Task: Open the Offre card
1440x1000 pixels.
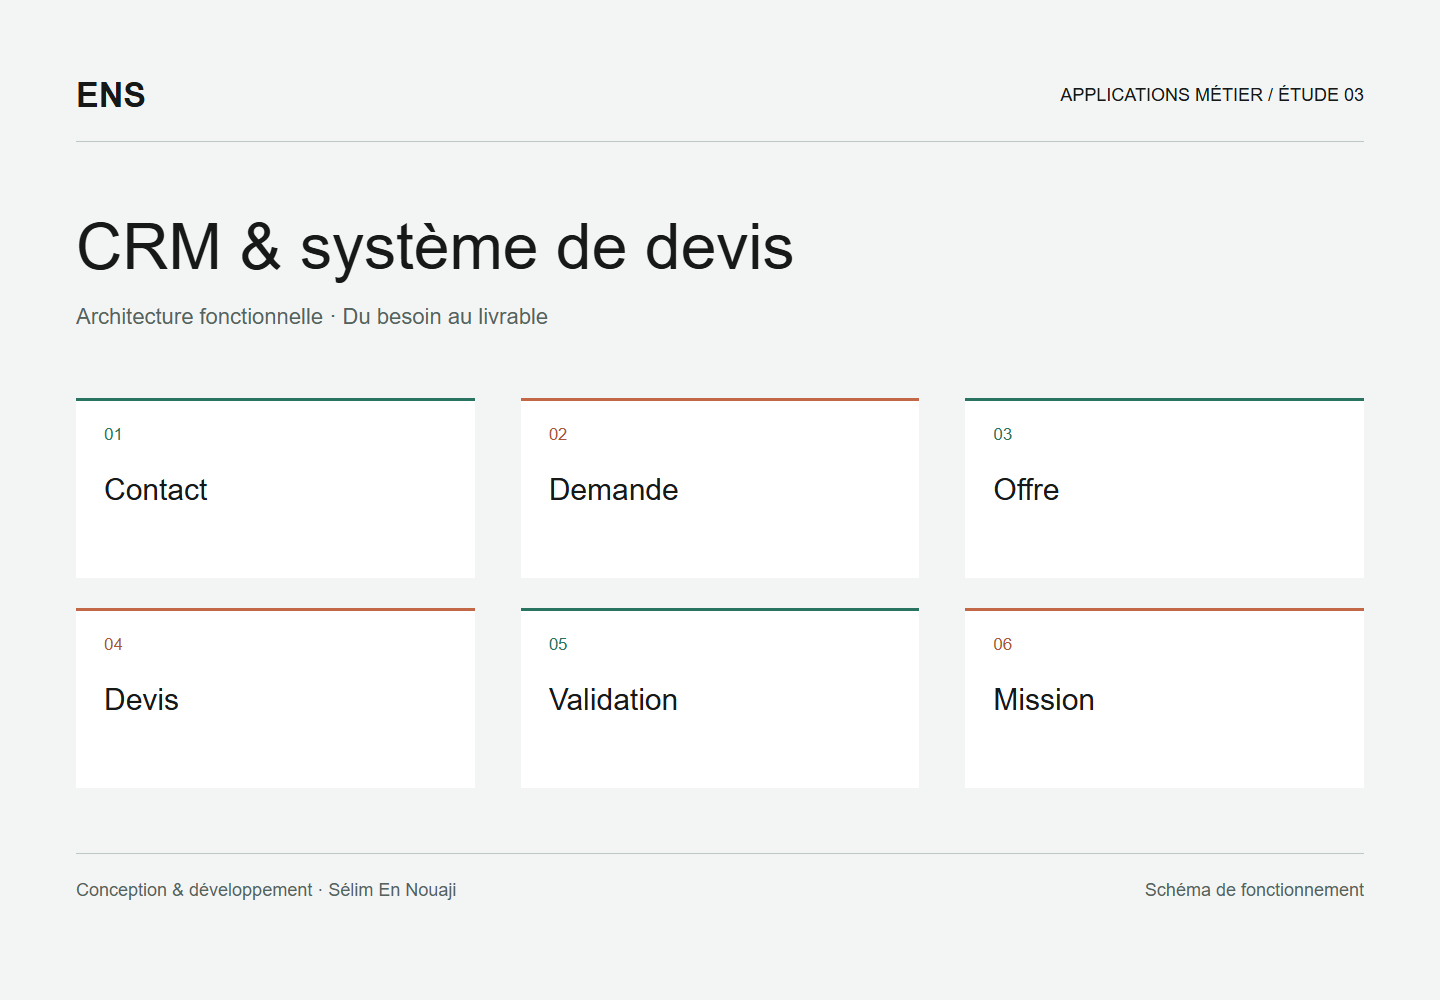Action: [x=1164, y=488]
